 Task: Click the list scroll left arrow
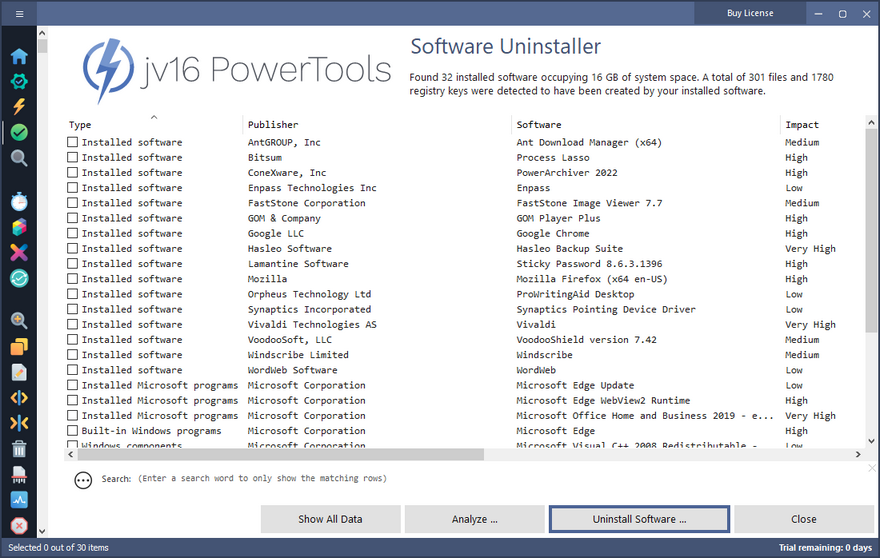71,455
